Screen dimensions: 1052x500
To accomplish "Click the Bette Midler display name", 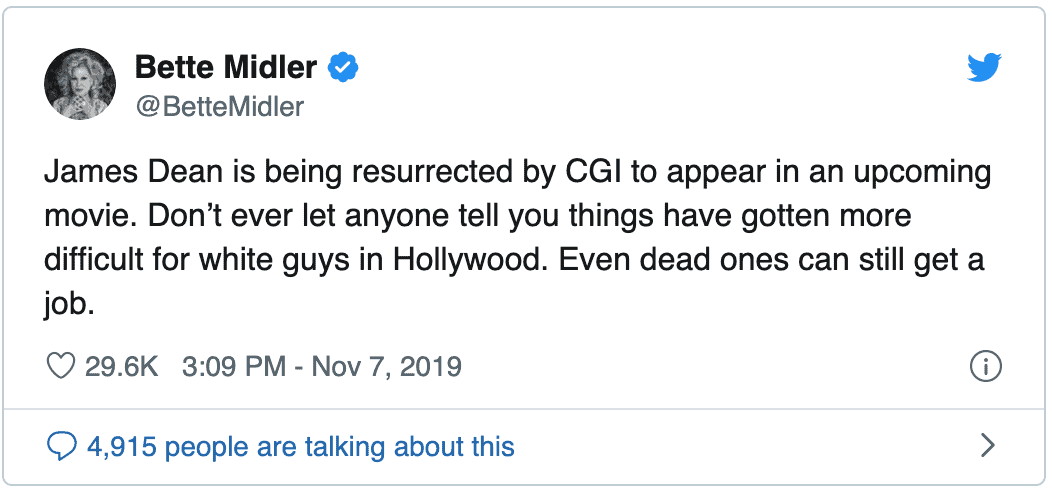I will tap(225, 68).
